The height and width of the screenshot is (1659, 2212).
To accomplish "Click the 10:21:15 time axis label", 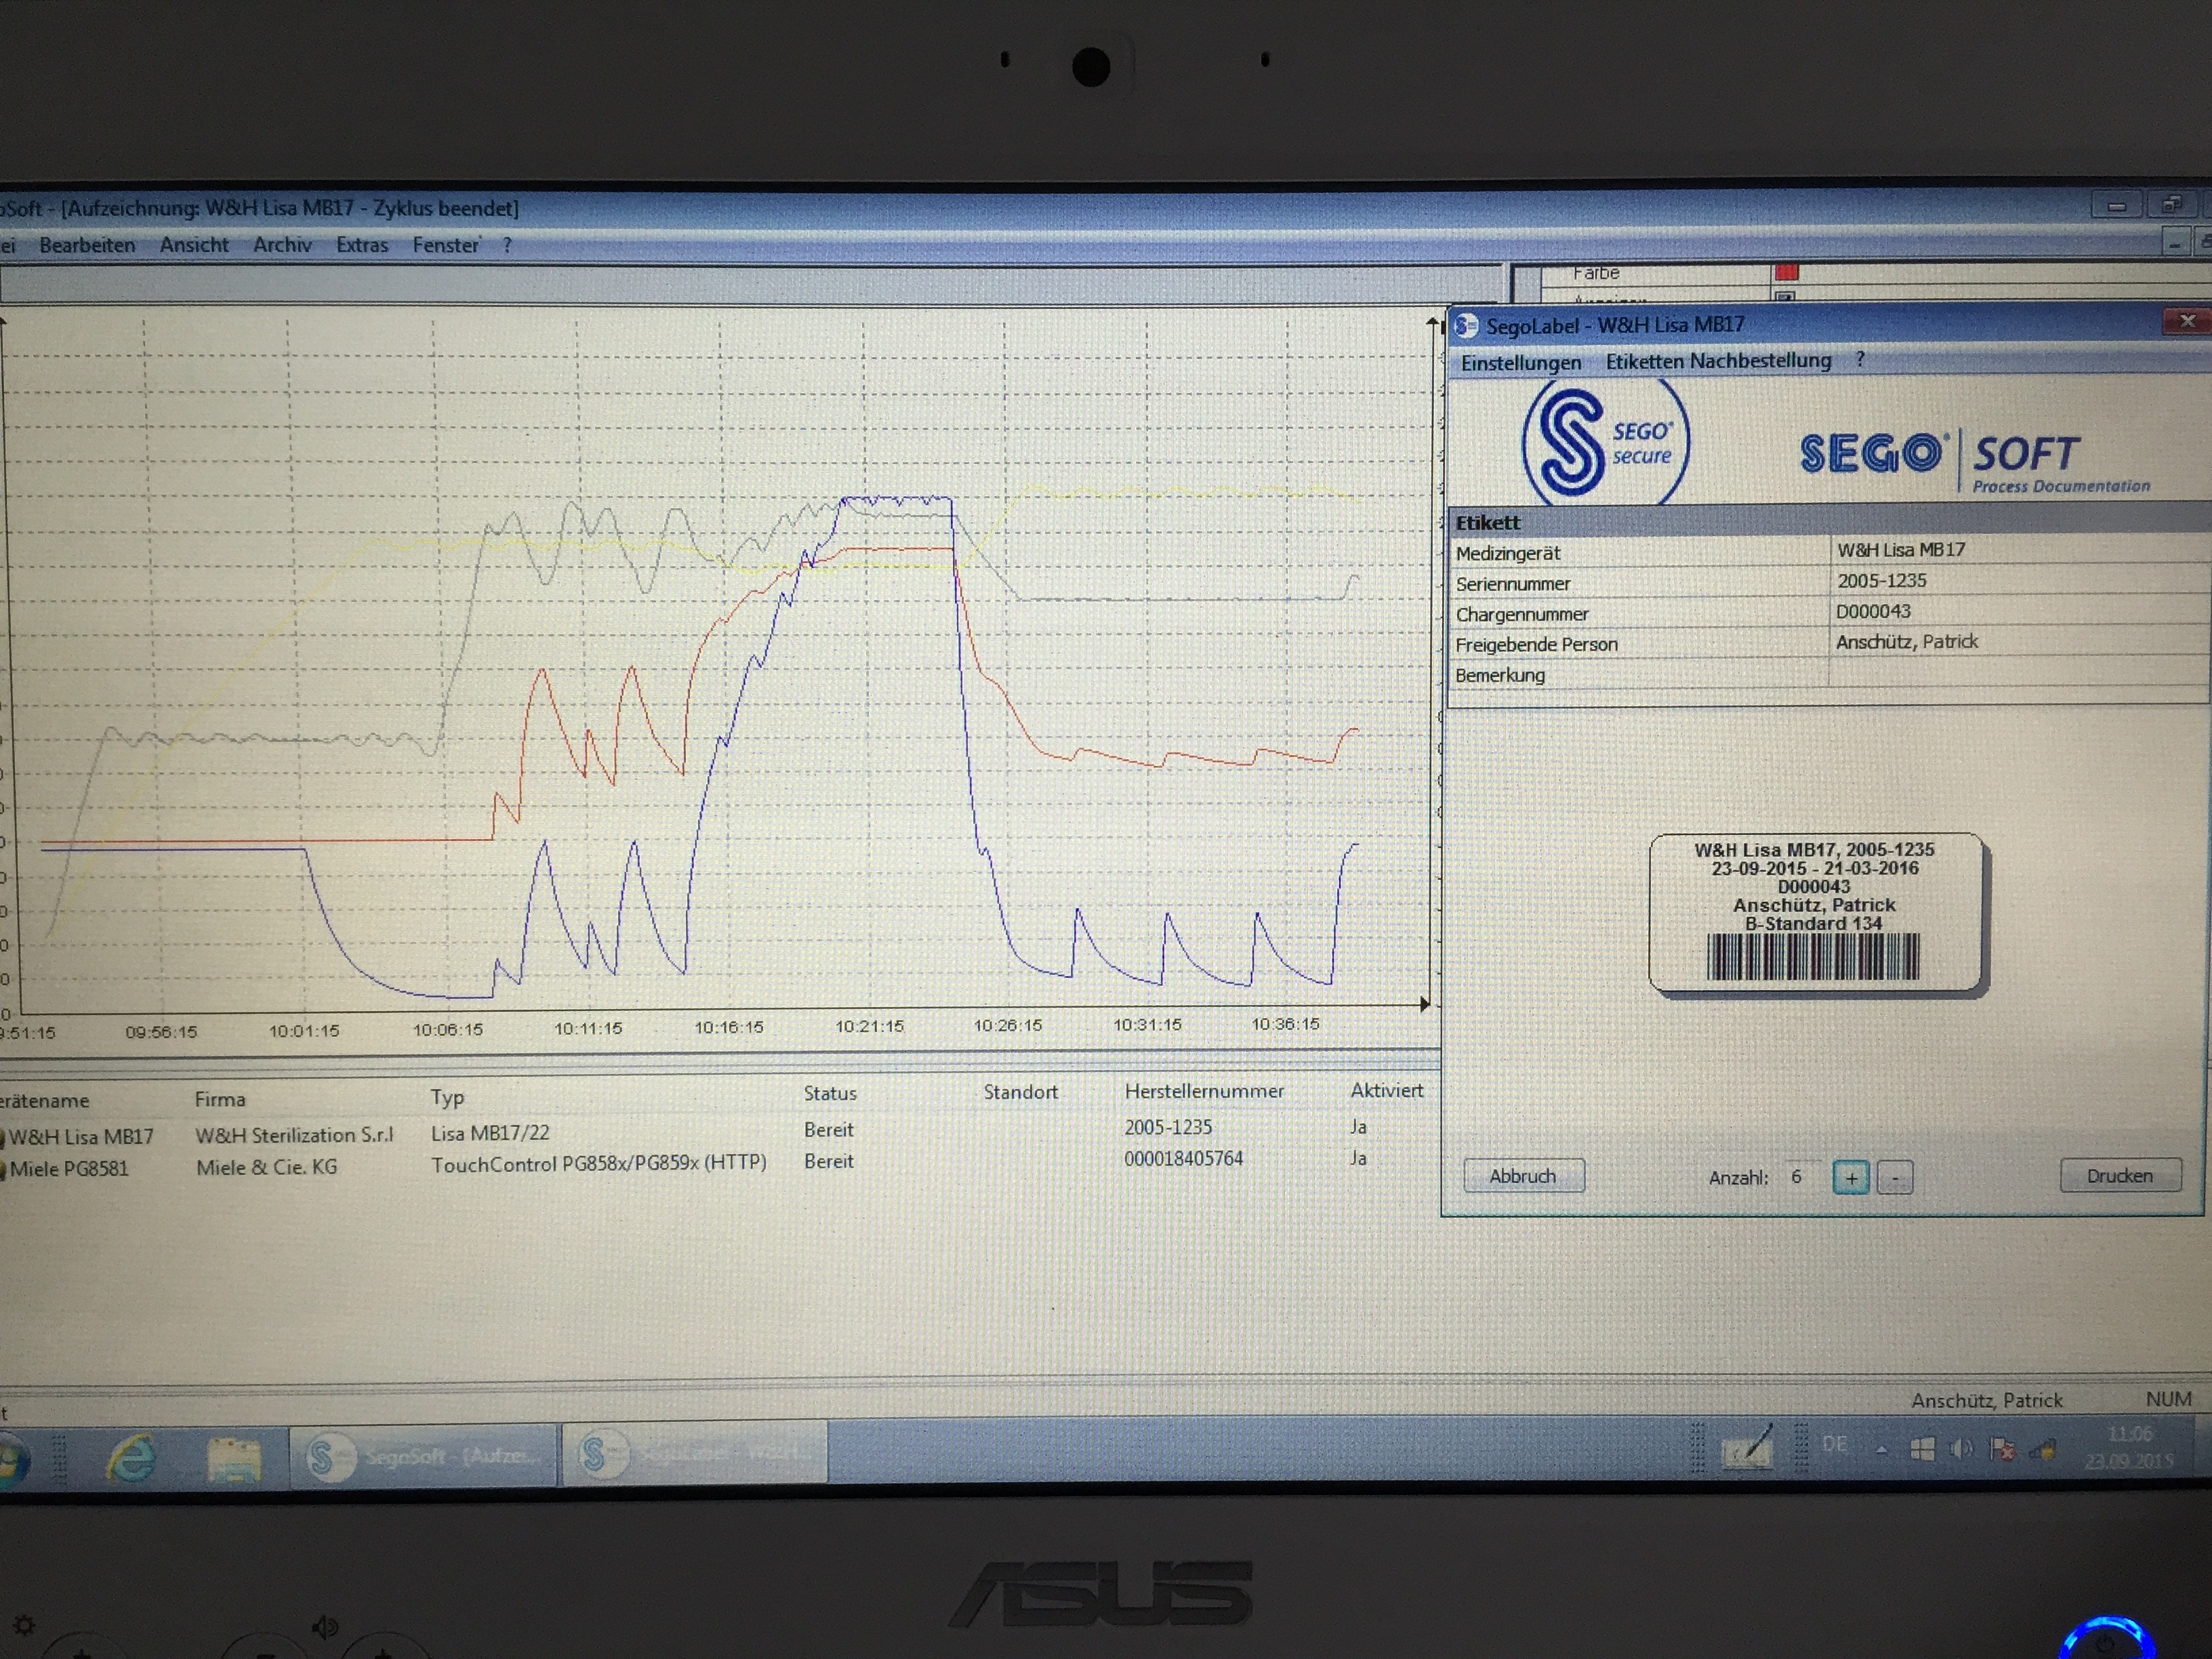I will [x=869, y=1026].
